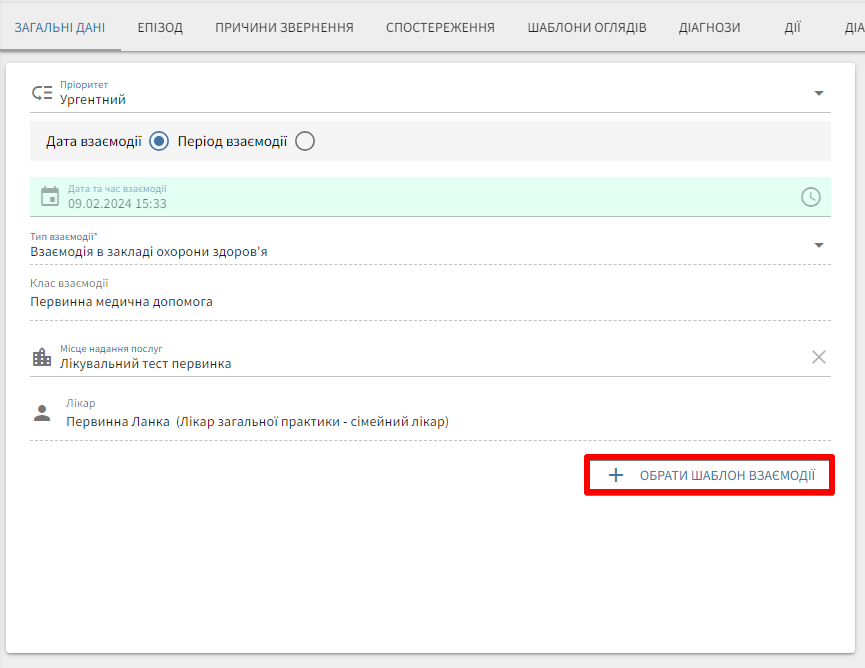Image resolution: width=865 pixels, height=668 pixels.
Task: Click the ЗАГАЛЬНІ ДАНІ tab
Action: (x=60, y=27)
